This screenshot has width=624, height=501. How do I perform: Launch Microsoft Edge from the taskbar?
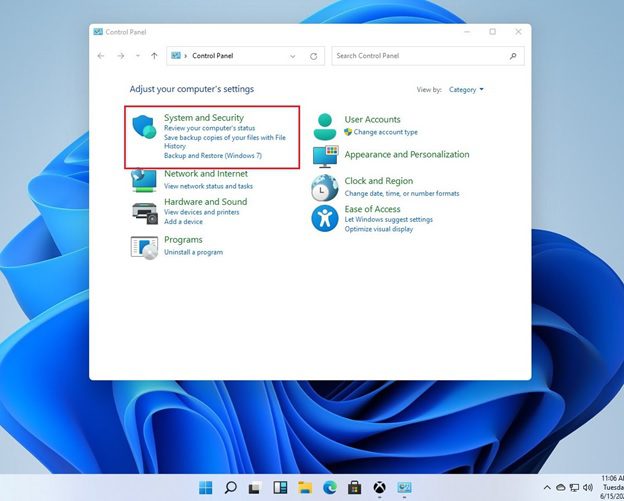[330, 487]
